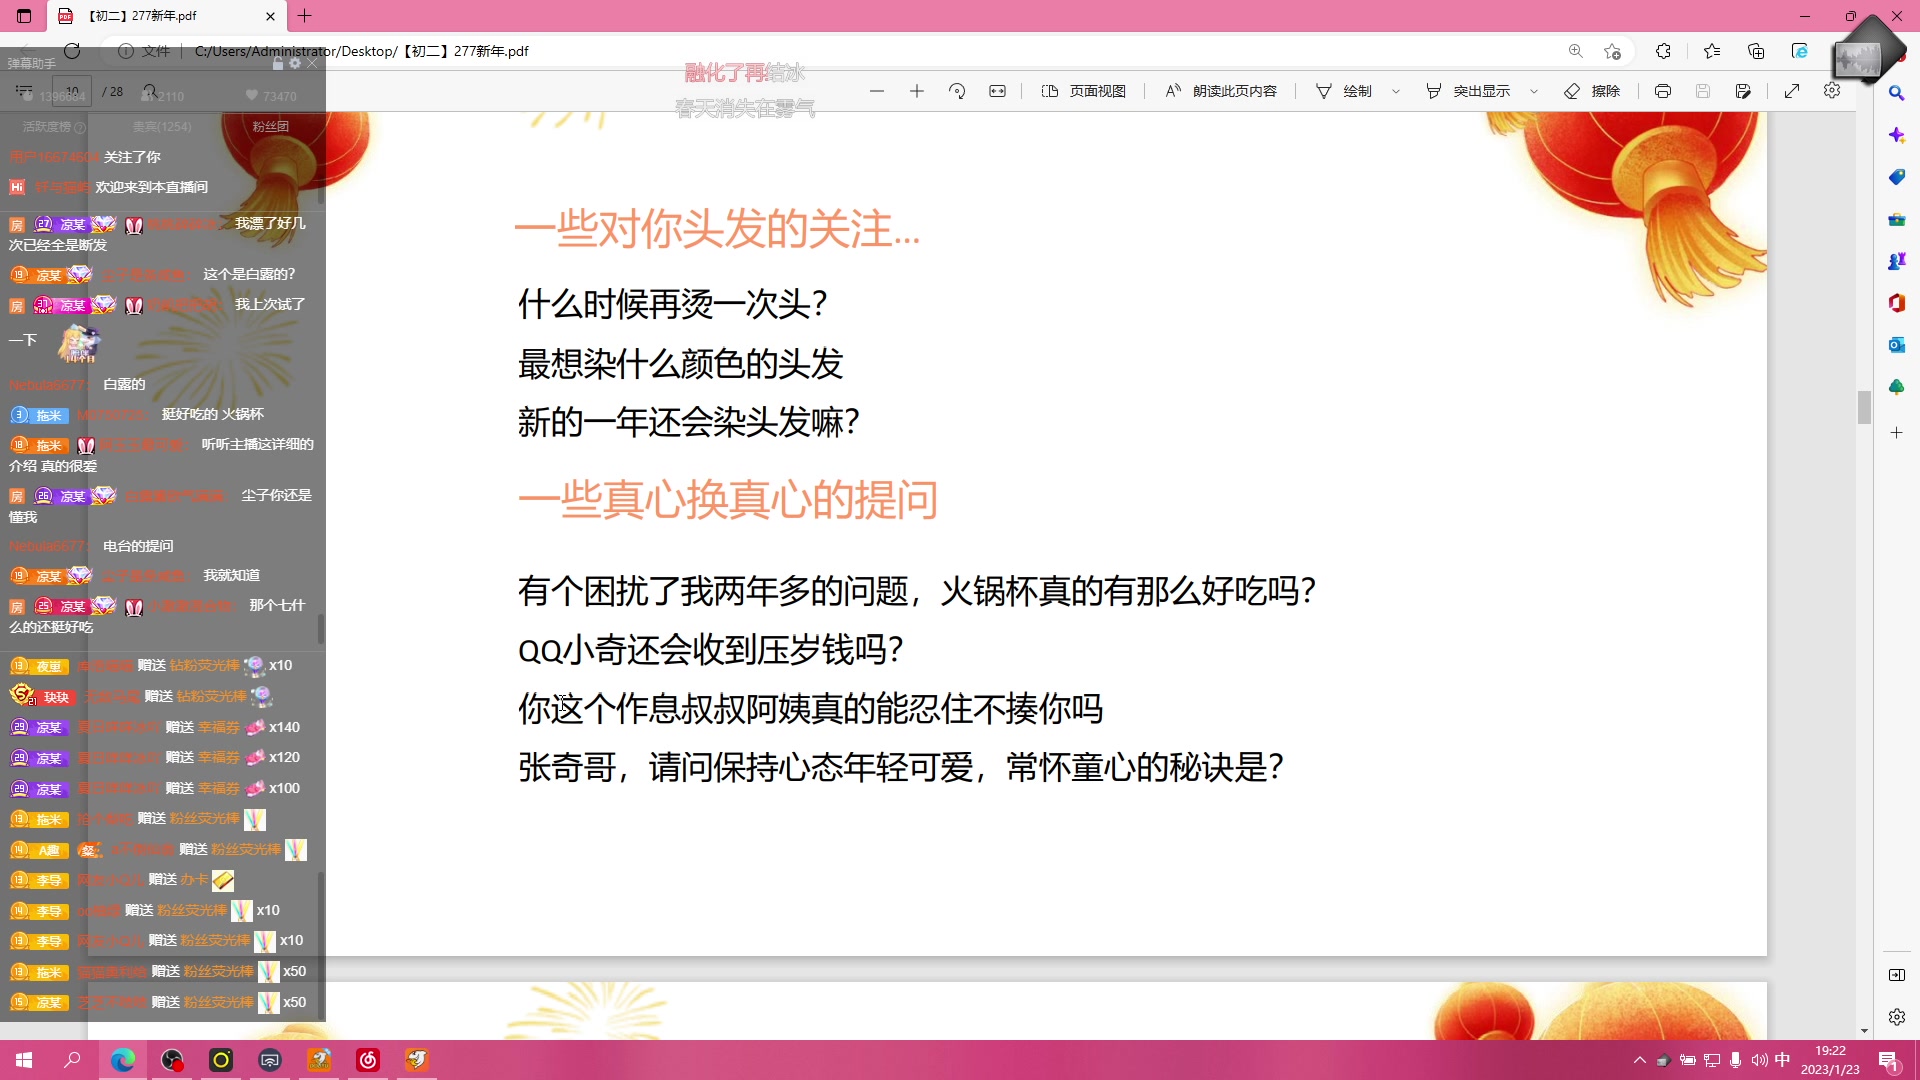Image resolution: width=1920 pixels, height=1080 pixels.
Task: Open sidebar settings gear at bottom
Action: (x=1897, y=1017)
